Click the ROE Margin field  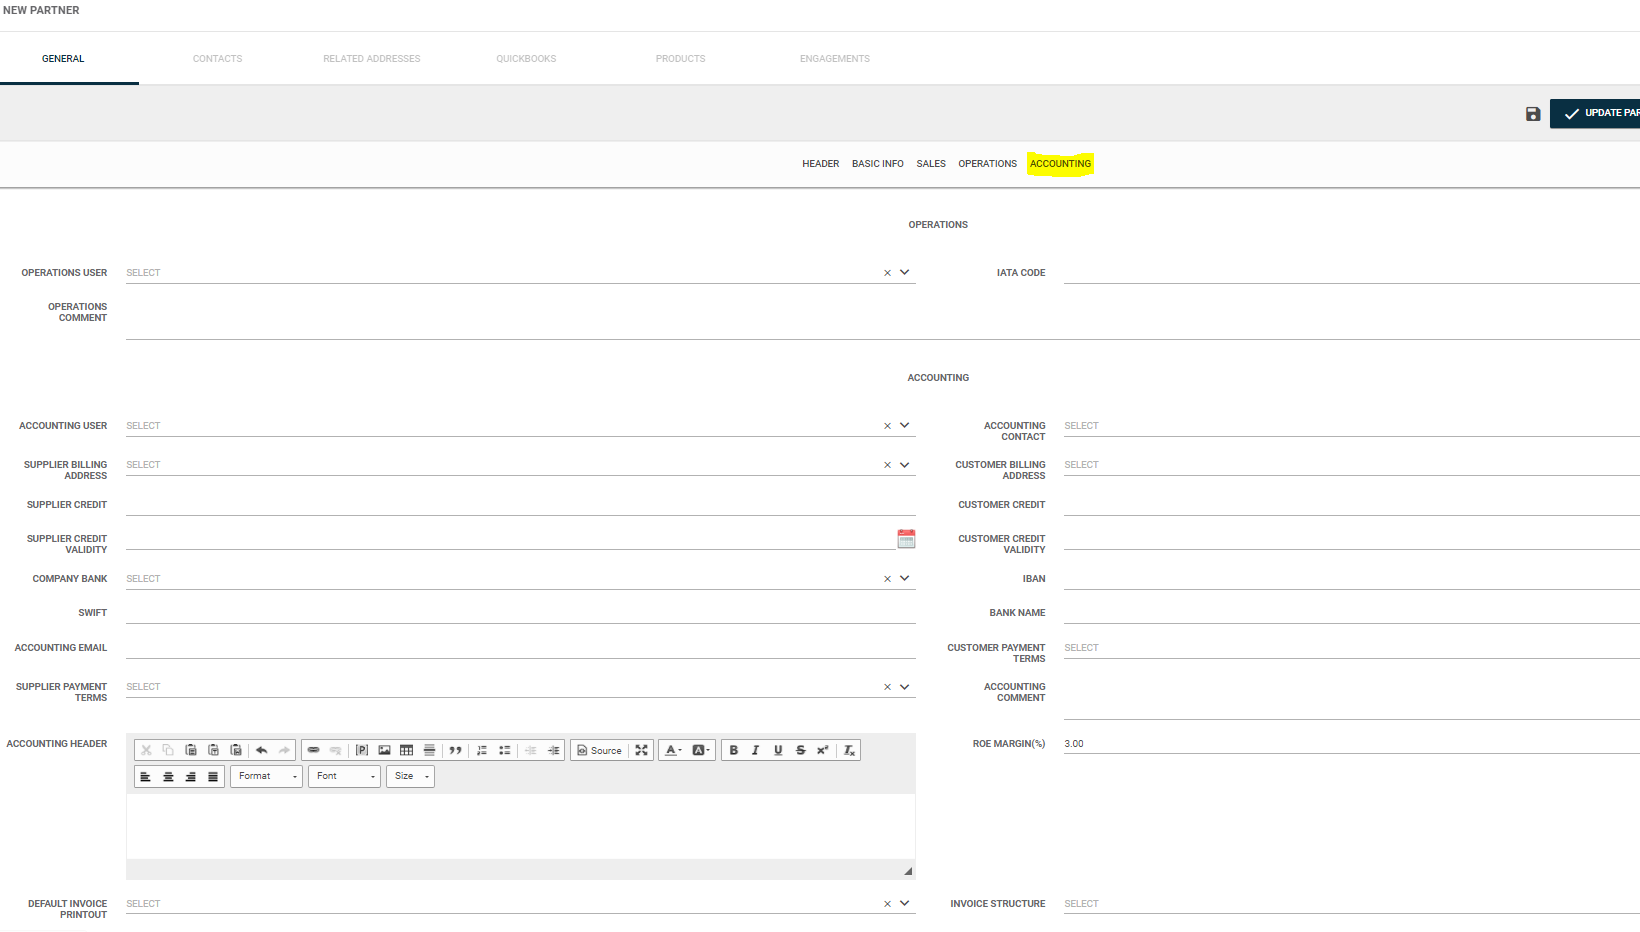[1352, 743]
